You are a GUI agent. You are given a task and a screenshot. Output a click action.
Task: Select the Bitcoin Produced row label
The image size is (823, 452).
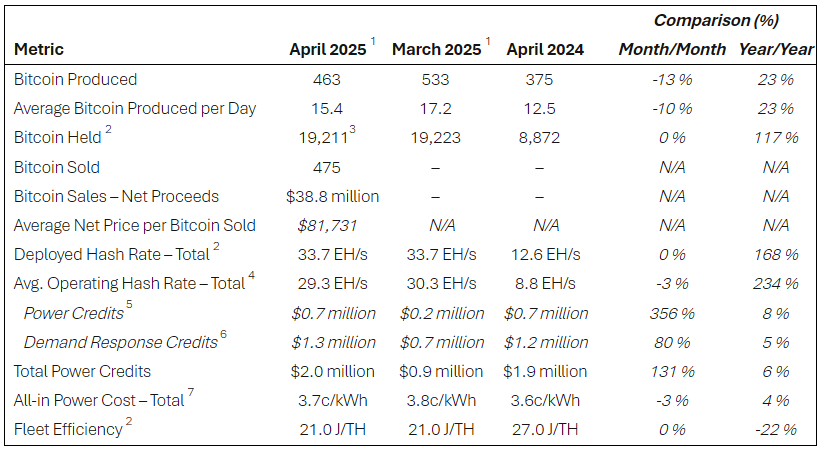pos(75,79)
